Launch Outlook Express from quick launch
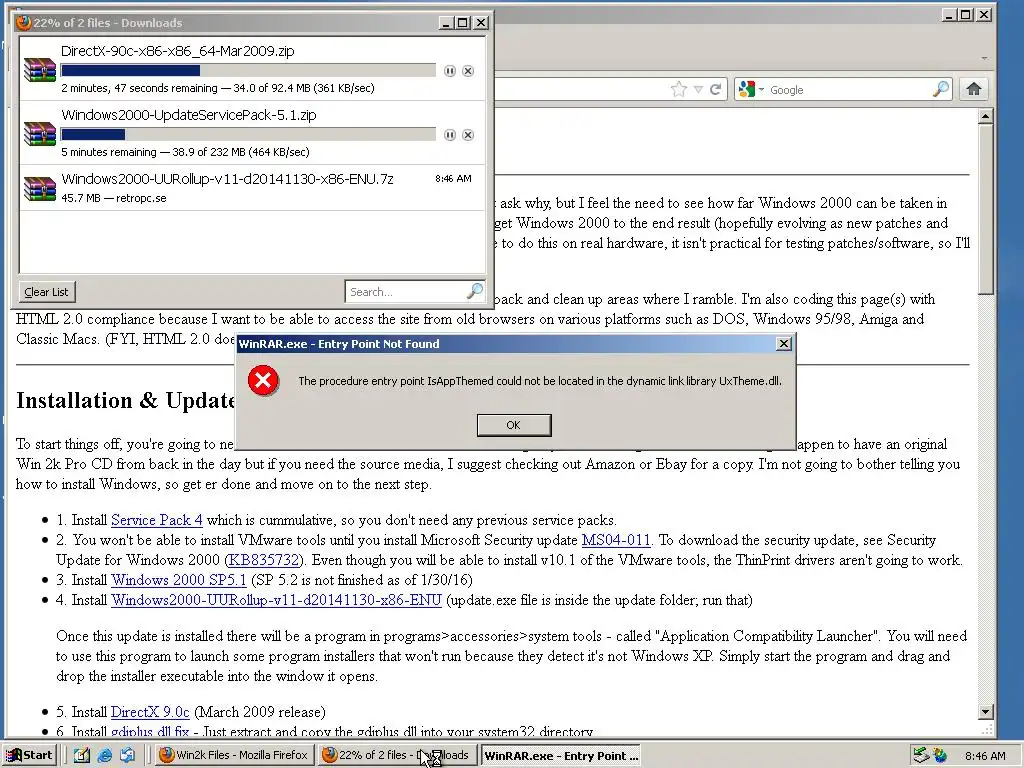This screenshot has width=1024, height=768. pos(127,755)
